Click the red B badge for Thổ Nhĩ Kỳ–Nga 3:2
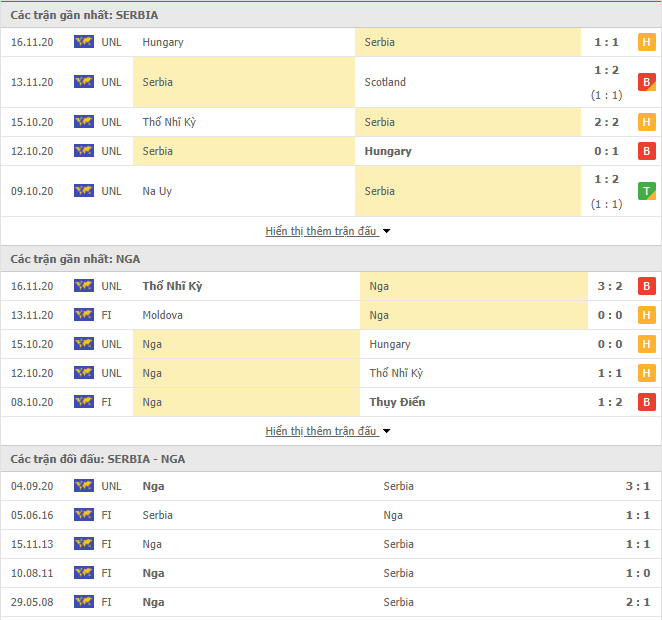662x620 pixels. (646, 286)
